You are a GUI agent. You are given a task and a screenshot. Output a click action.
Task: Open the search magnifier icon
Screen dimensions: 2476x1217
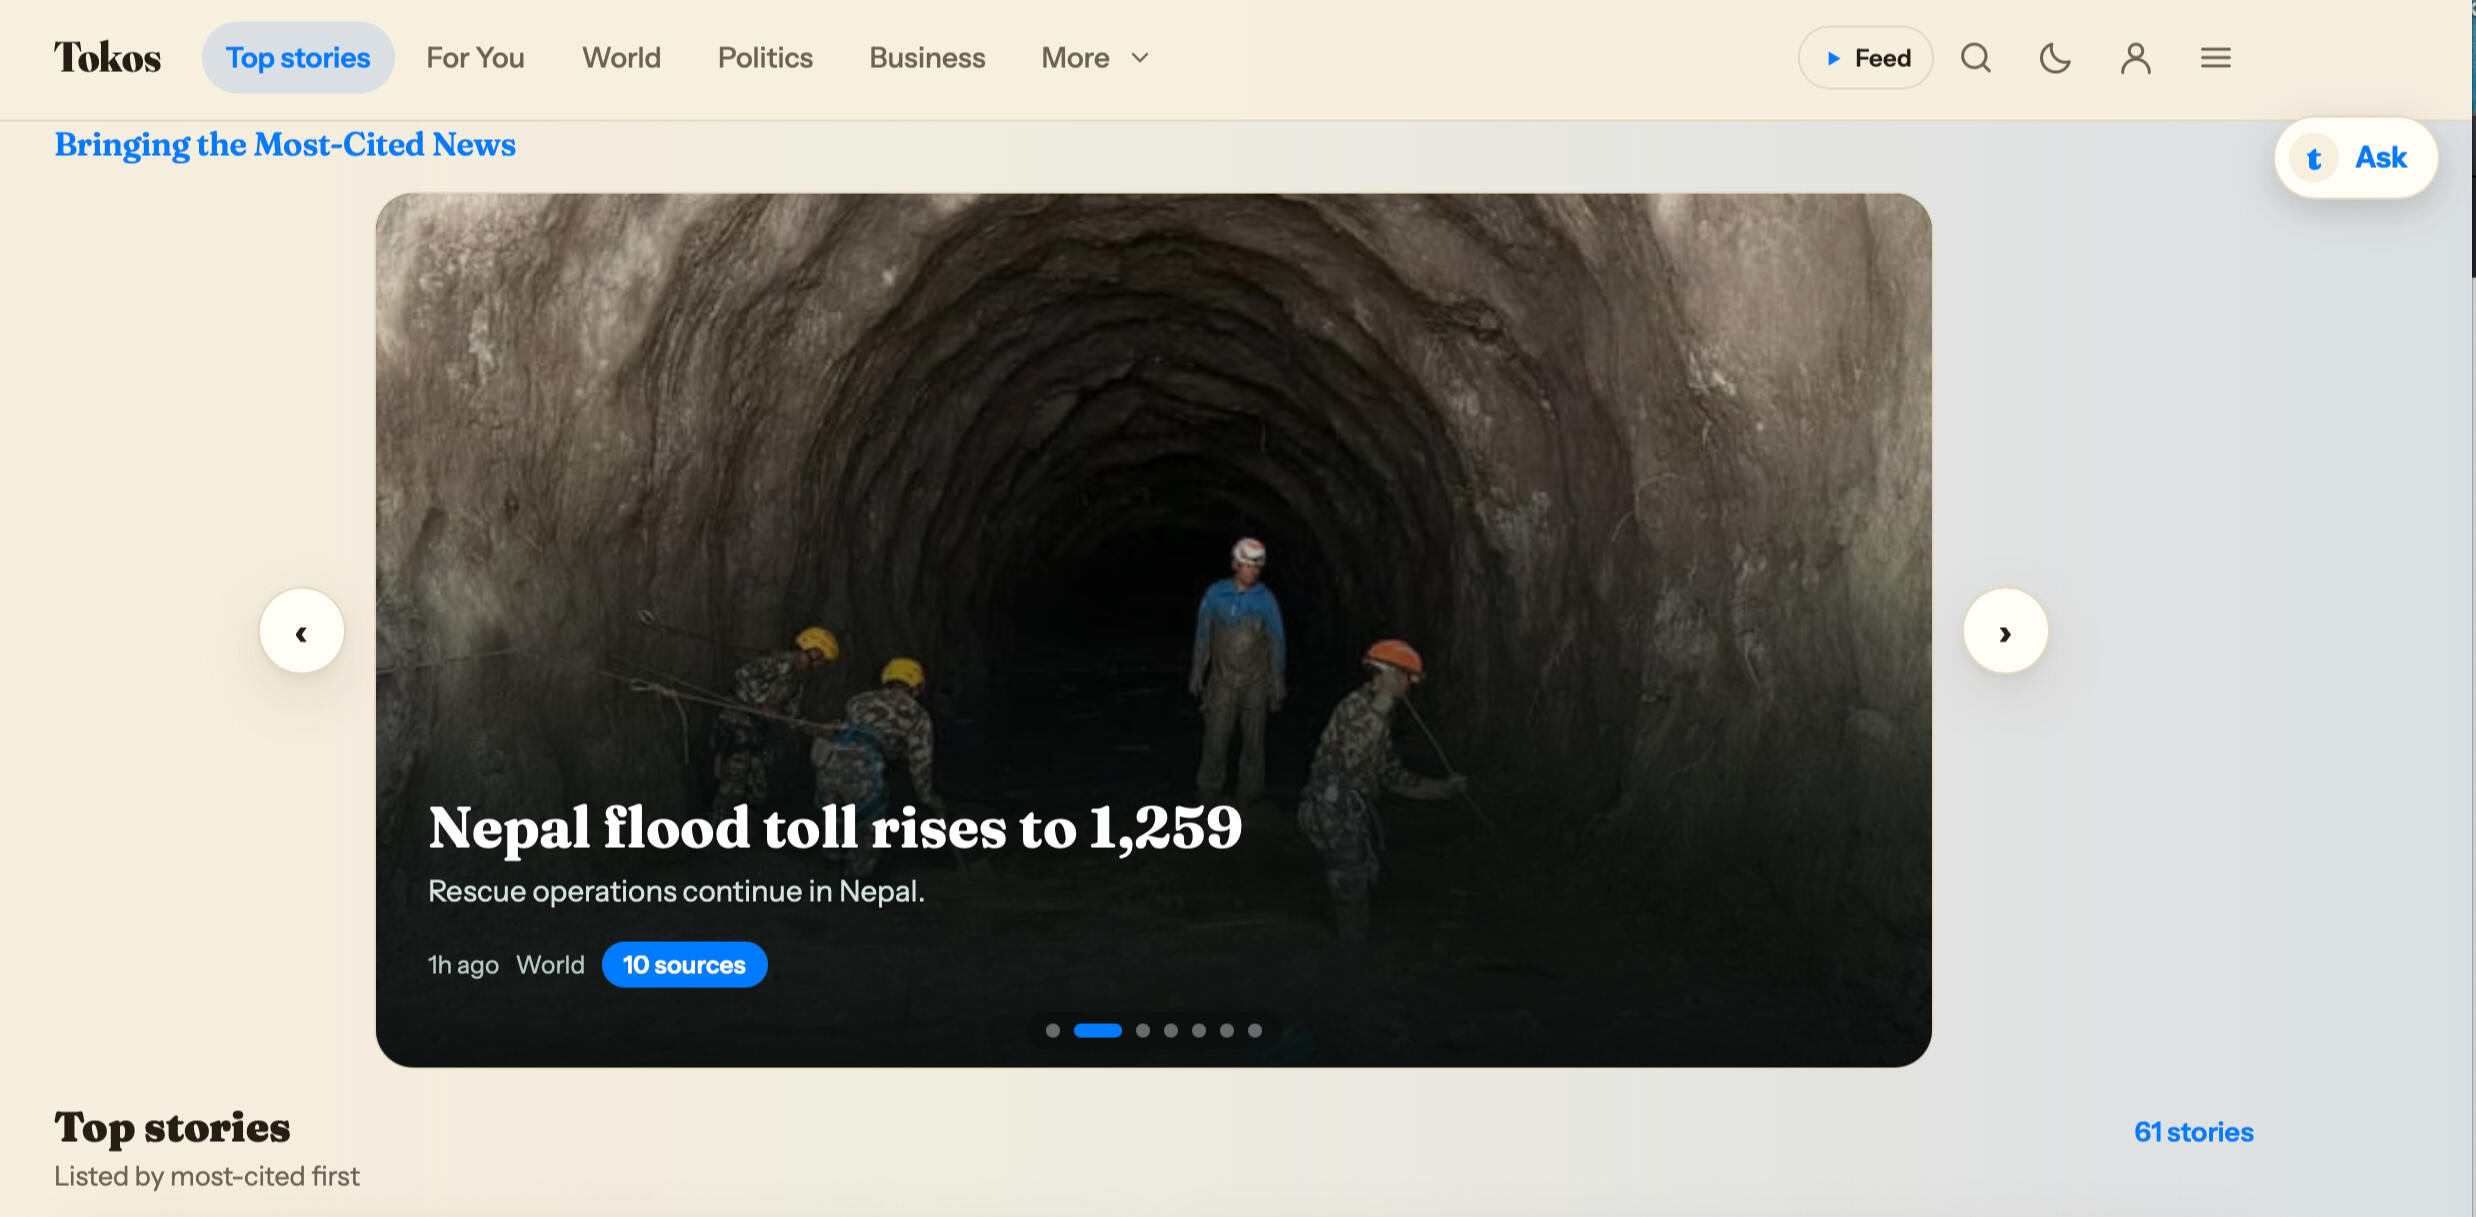1975,58
